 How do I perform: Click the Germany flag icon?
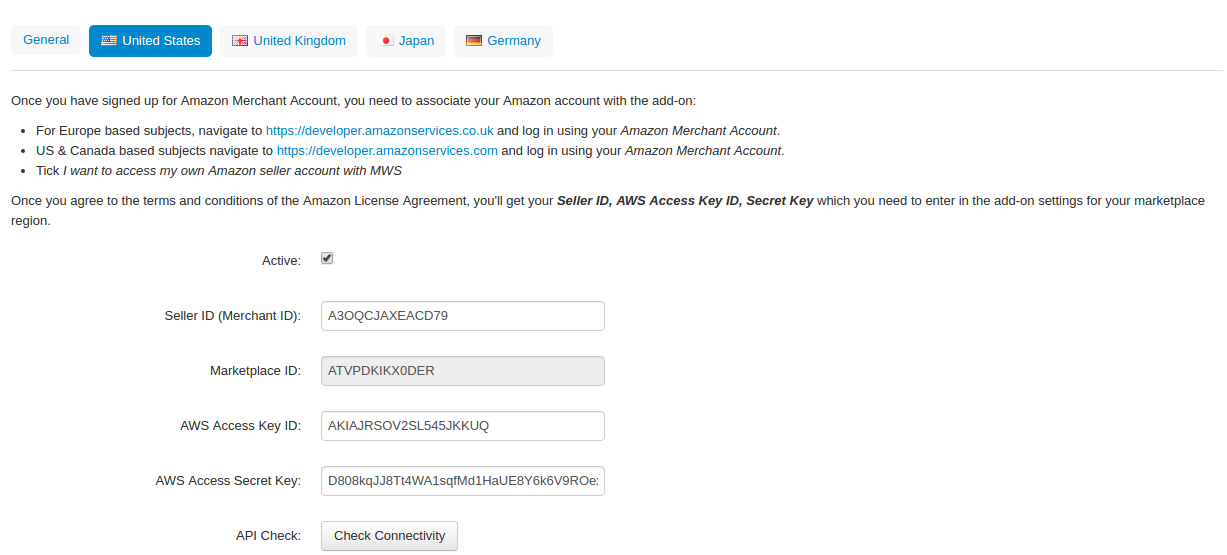click(x=474, y=41)
